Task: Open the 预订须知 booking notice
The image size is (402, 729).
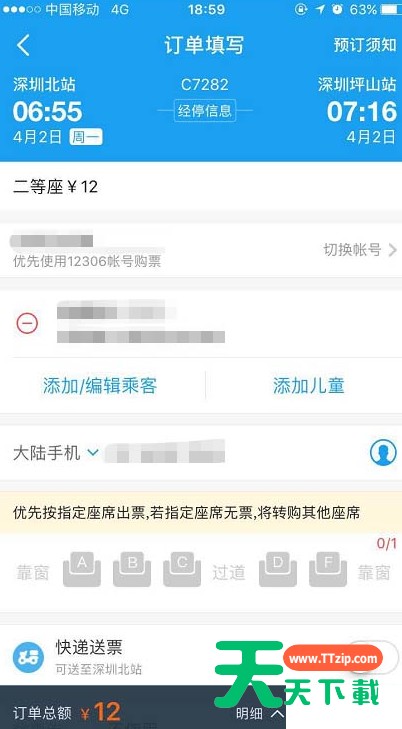Action: (x=365, y=45)
